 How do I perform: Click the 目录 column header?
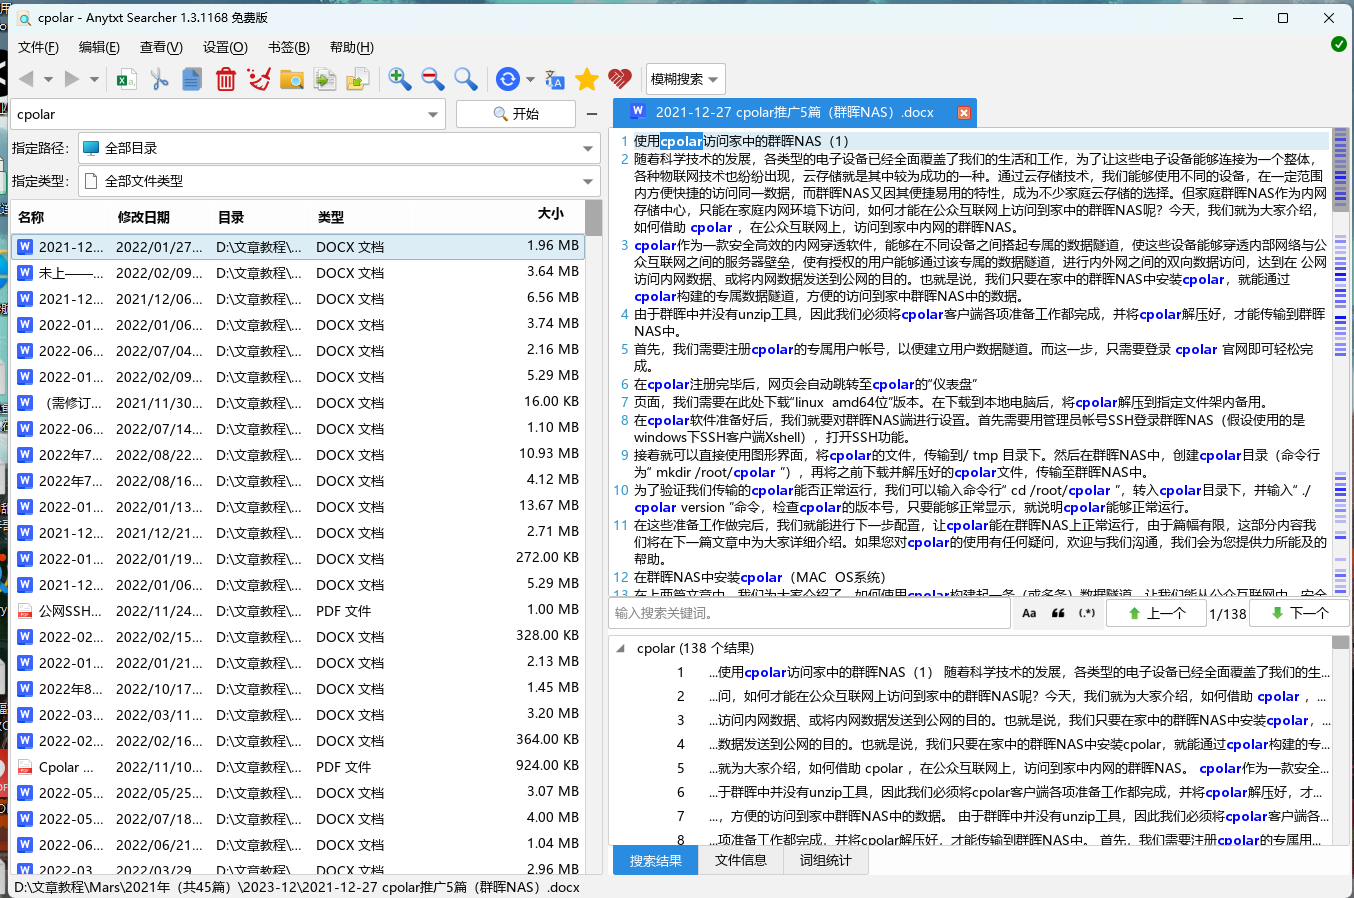point(231,217)
